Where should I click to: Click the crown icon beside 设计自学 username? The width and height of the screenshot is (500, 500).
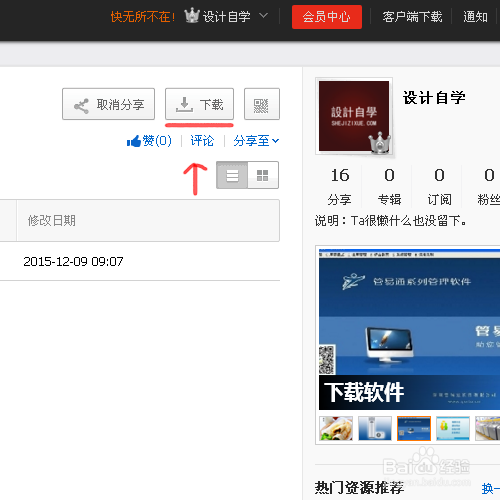point(192,16)
